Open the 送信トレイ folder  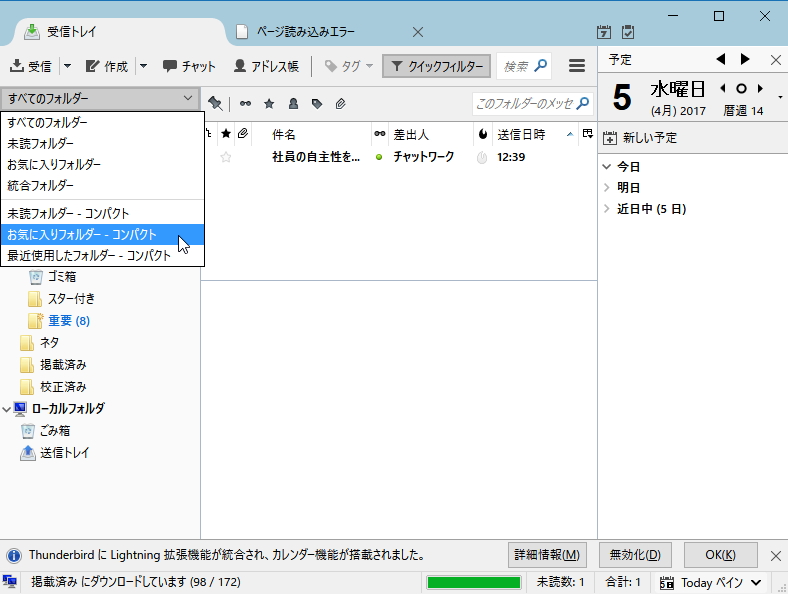point(64,453)
